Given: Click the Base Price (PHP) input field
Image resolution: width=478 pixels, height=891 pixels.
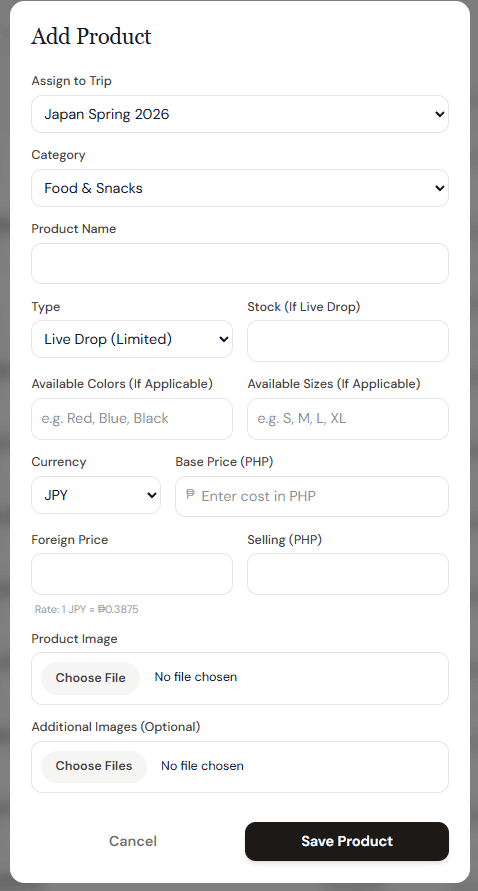Looking at the screenshot, I should (312, 497).
